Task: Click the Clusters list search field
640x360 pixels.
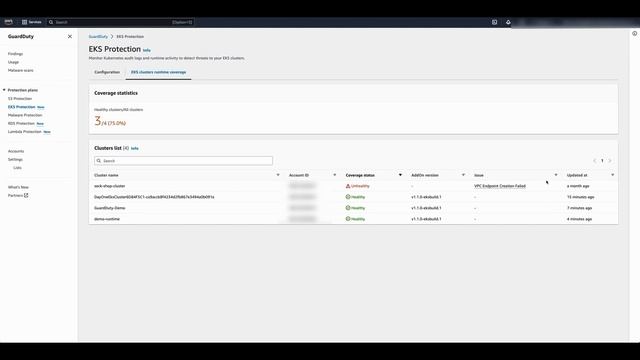Action: (x=183, y=161)
